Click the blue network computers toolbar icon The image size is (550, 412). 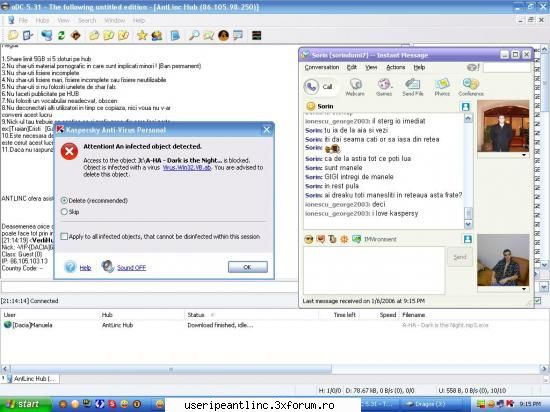click(46, 35)
